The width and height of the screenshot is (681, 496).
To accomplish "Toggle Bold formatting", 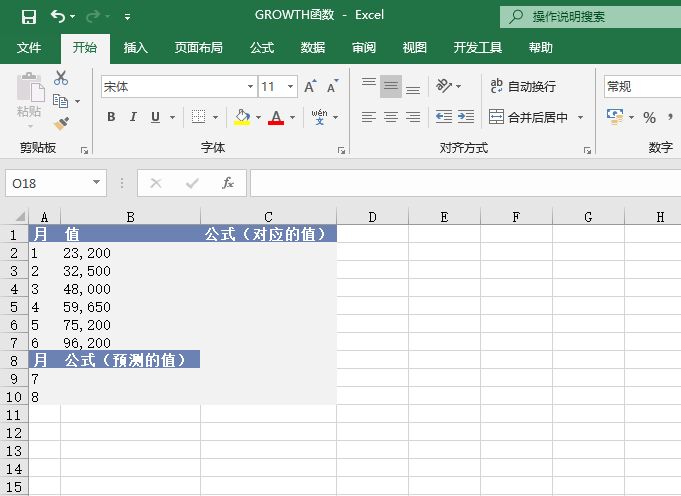I will pyautogui.click(x=111, y=117).
